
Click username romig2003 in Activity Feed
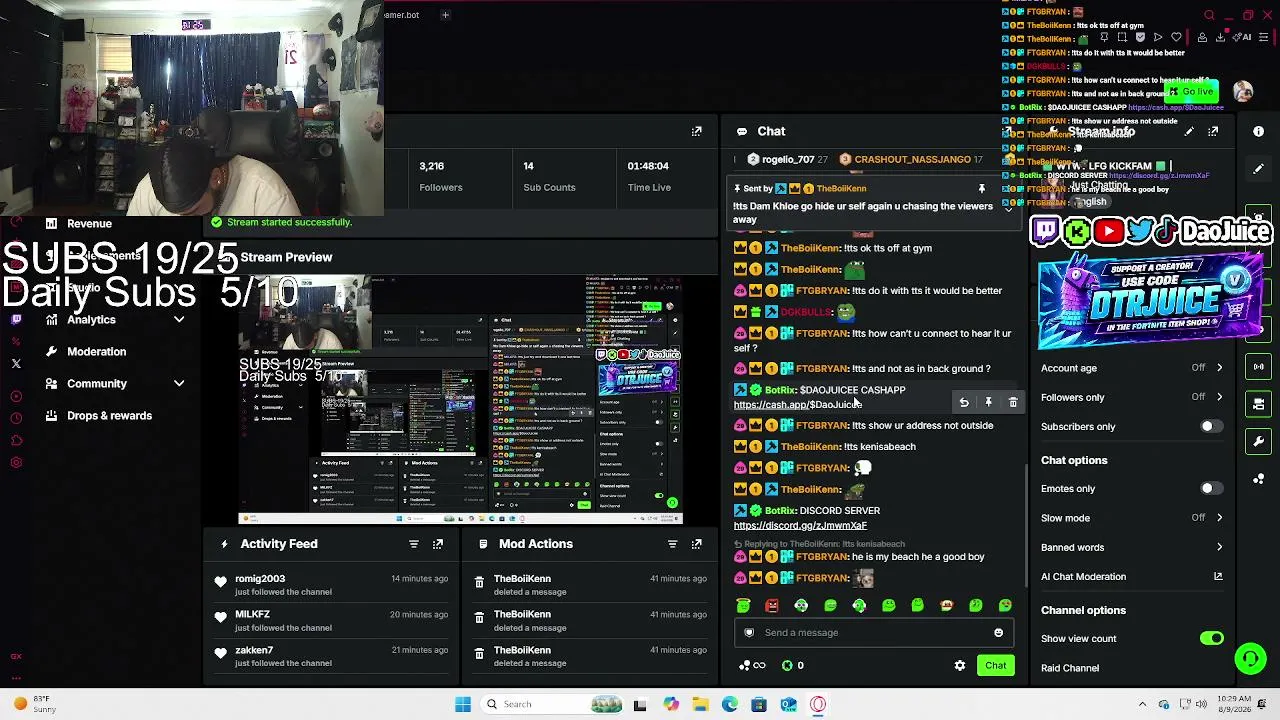(x=260, y=579)
